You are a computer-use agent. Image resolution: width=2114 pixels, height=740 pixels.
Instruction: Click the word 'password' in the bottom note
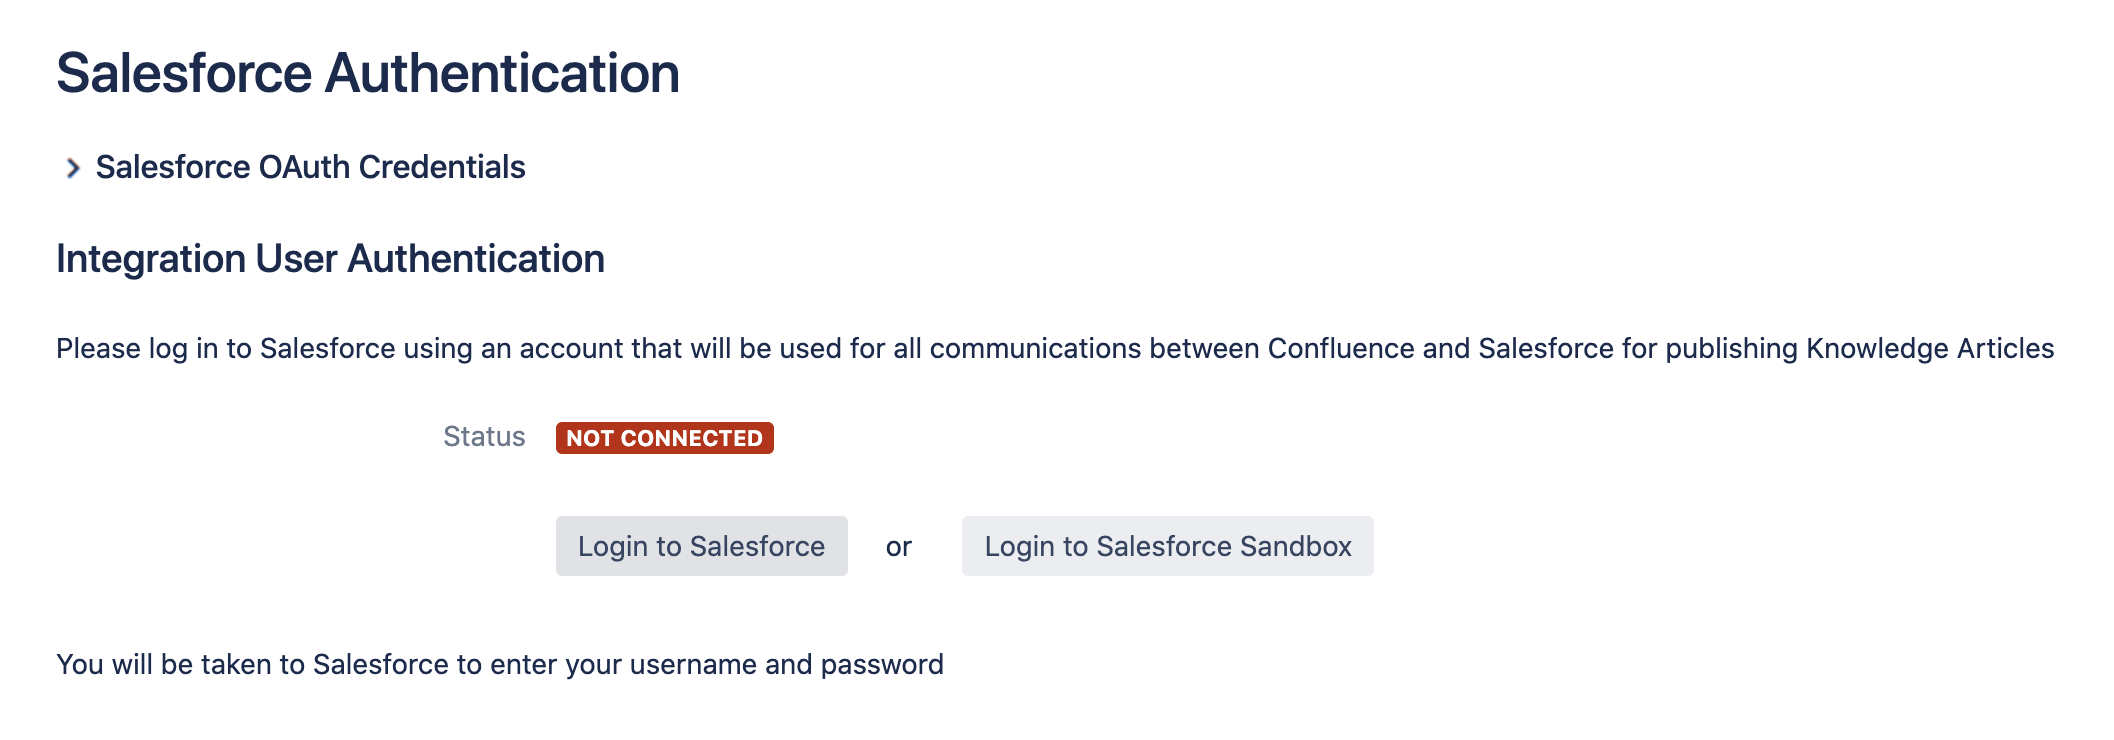point(881,665)
